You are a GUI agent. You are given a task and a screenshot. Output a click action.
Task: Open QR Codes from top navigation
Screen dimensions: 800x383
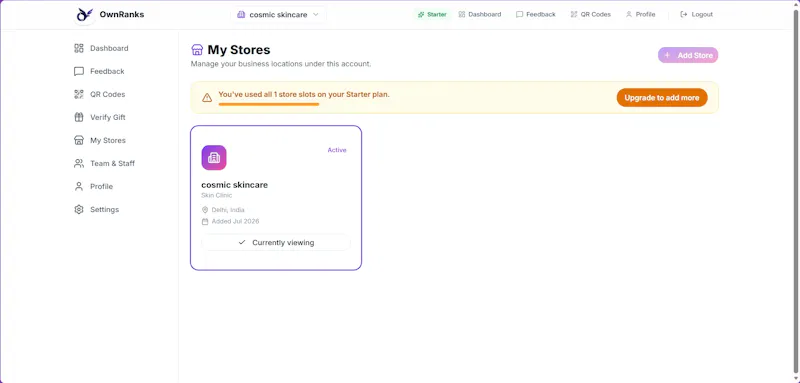pos(590,15)
